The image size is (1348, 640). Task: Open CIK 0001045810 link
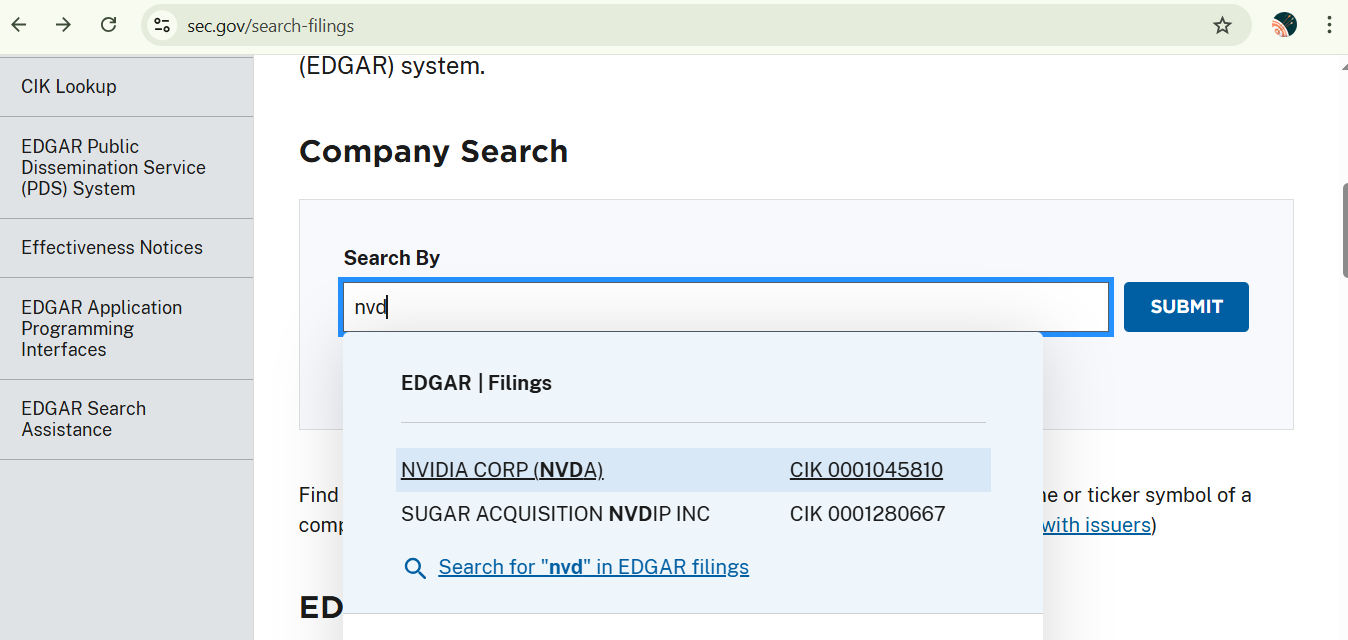pos(866,470)
